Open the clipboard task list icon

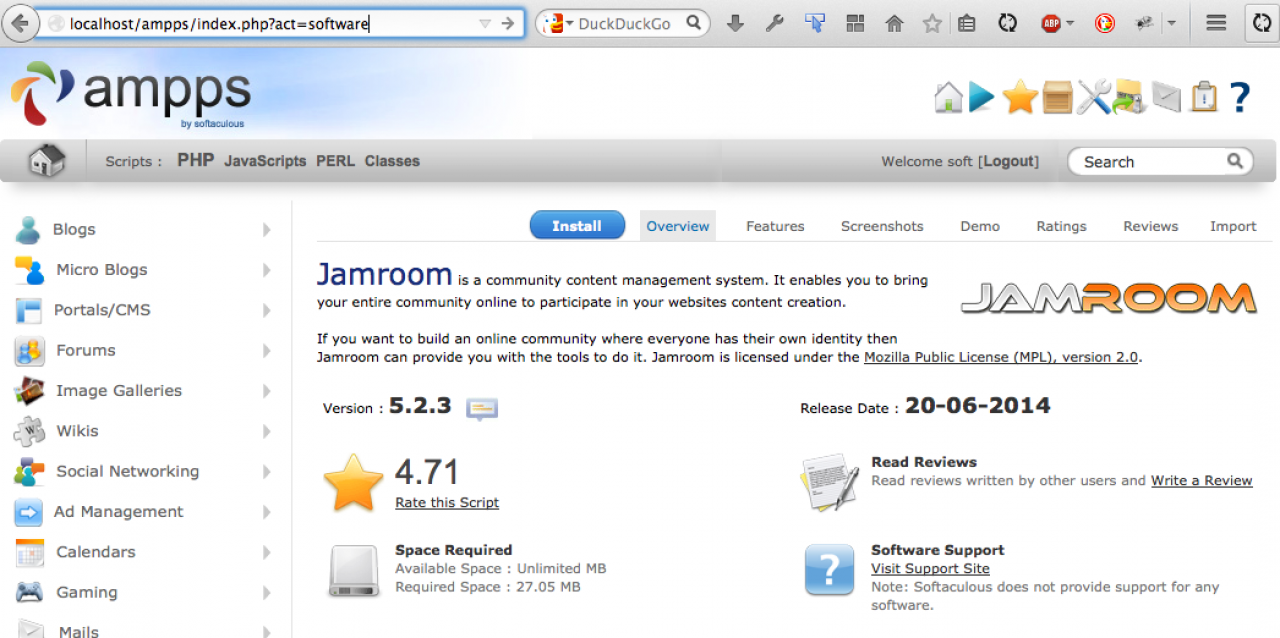point(1204,97)
